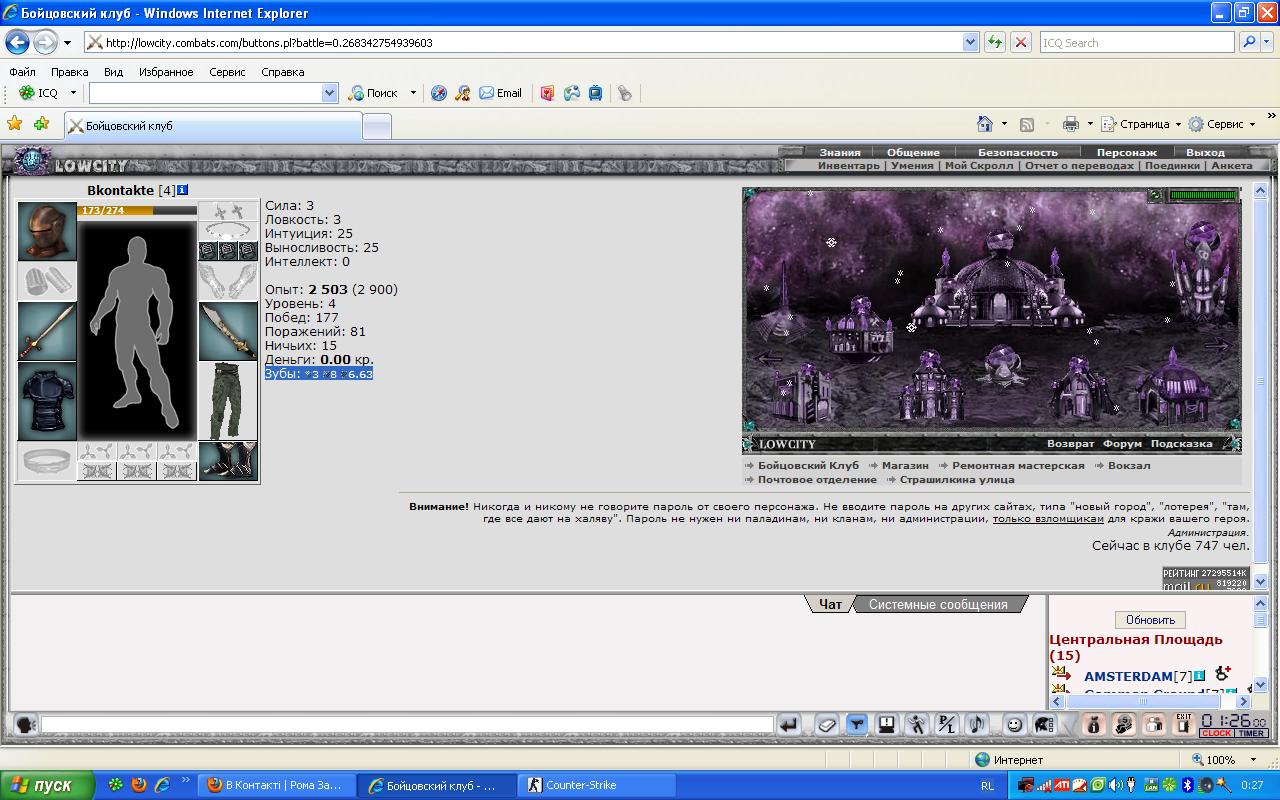
Task: Open the ICQ toolbar dropdown arrow
Action: coord(73,93)
